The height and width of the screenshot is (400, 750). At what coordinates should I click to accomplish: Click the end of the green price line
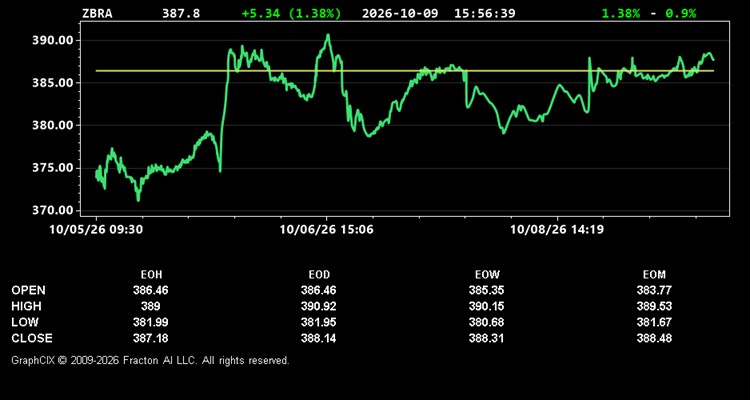tap(713, 60)
